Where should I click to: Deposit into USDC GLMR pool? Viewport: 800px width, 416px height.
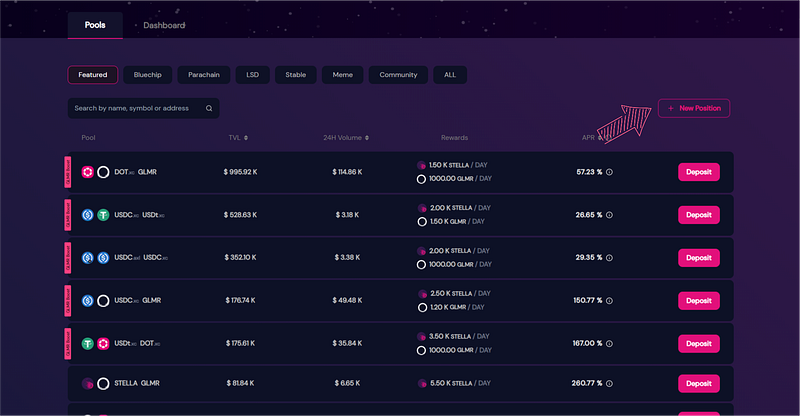coord(698,301)
